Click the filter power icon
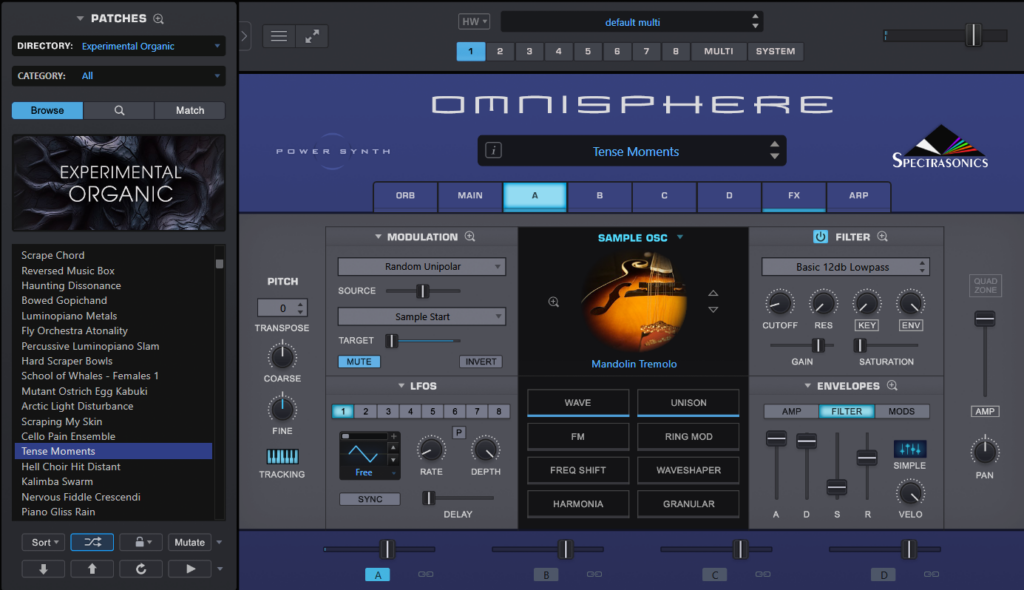Viewport: 1024px width, 590px height. coord(820,237)
